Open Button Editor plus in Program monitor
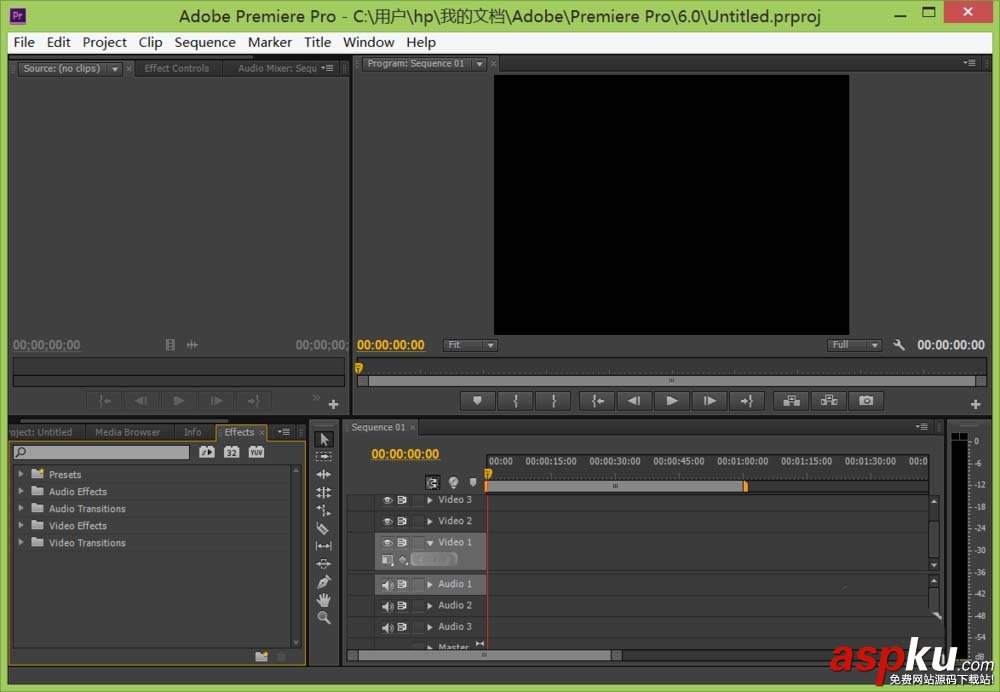Screen dimensions: 1000x692 click(x=975, y=404)
